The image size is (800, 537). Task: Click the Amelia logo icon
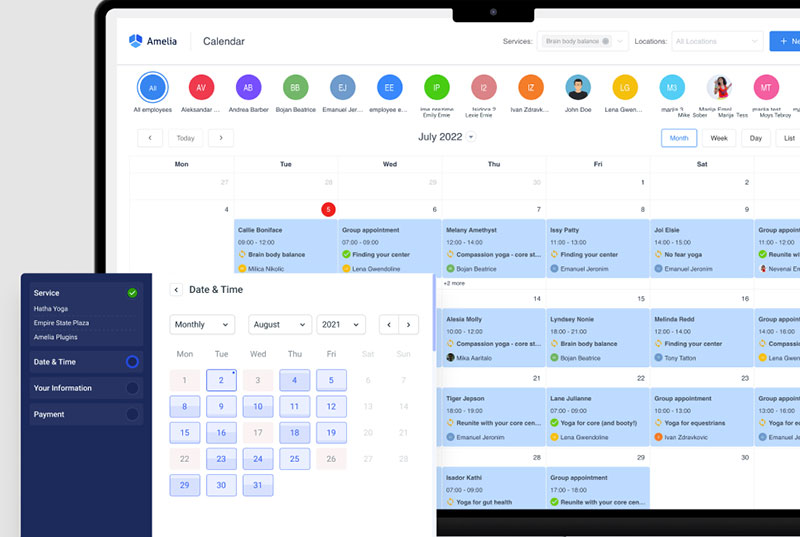tap(135, 41)
